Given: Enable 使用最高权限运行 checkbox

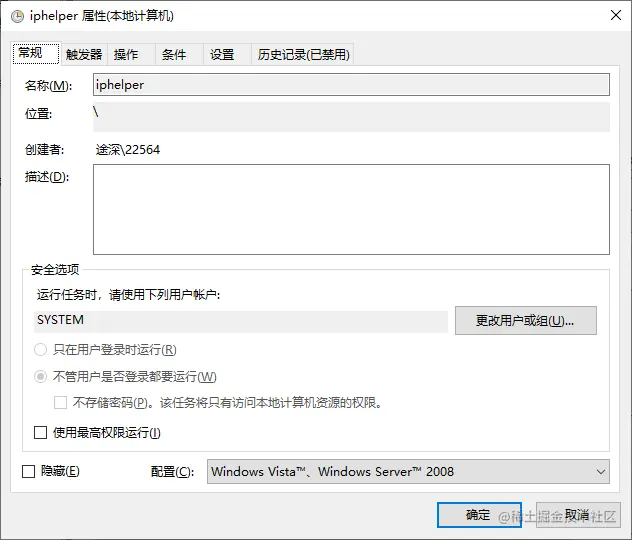Looking at the screenshot, I should pos(40,432).
